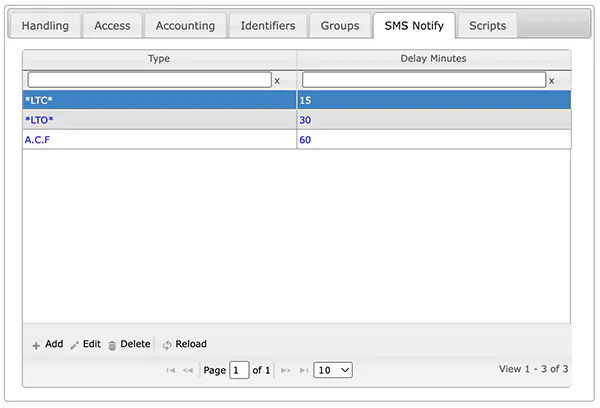Click the Delete label
The image size is (600, 408).
tap(135, 344)
